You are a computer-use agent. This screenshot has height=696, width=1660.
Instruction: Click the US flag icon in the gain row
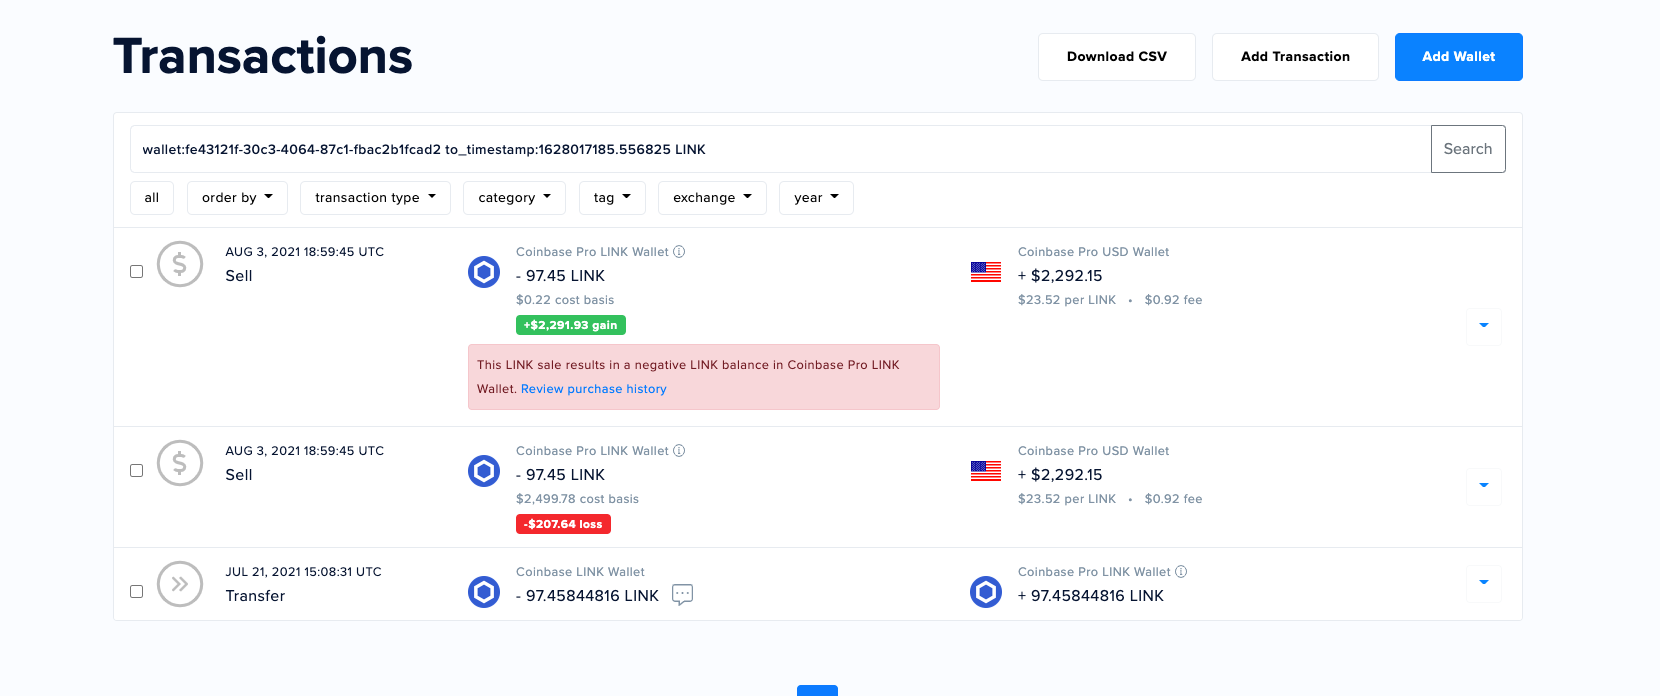[986, 272]
